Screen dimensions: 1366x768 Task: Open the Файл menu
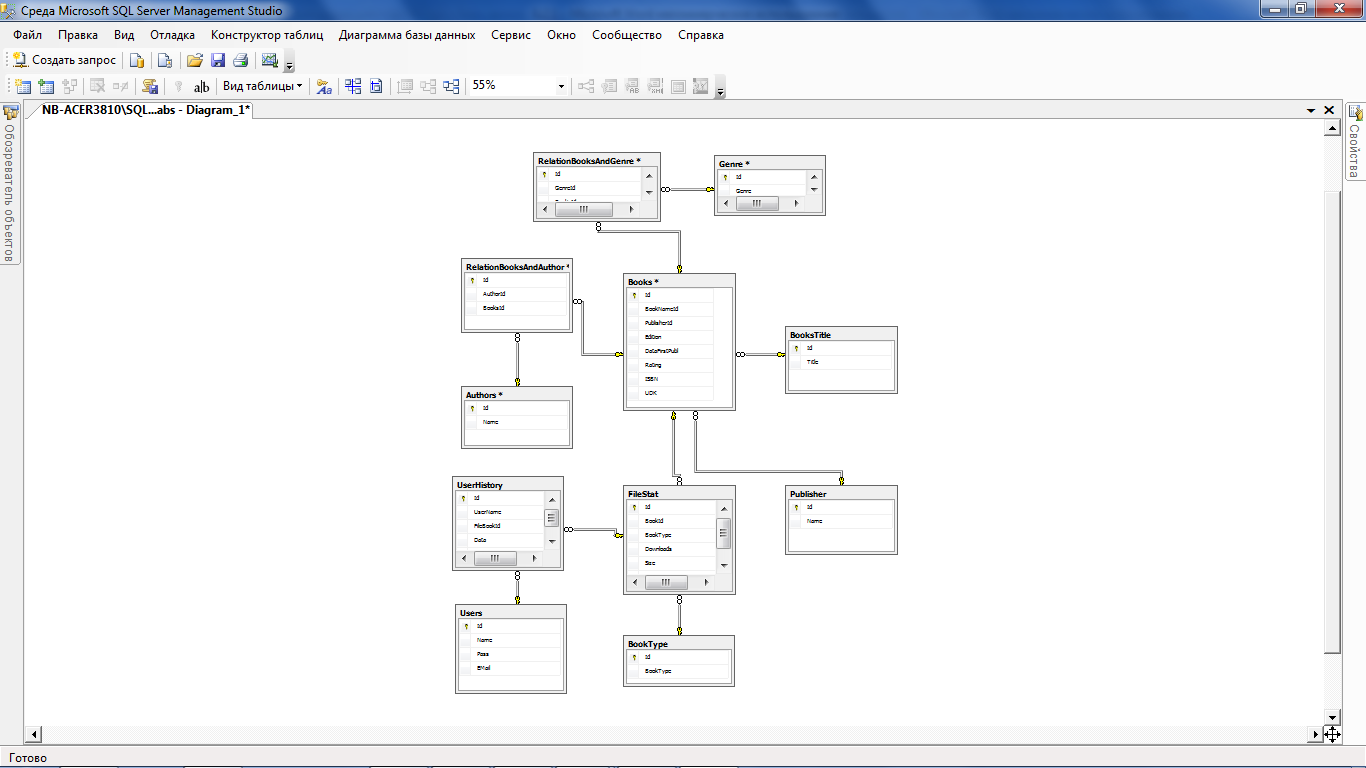coord(27,35)
